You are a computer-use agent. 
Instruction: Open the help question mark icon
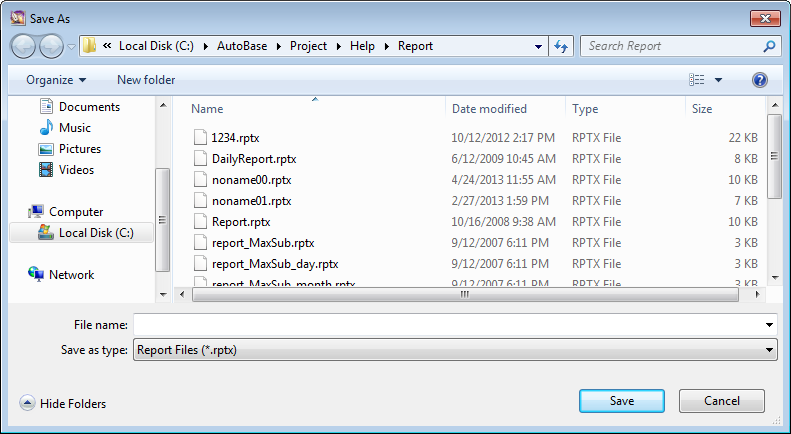click(x=759, y=80)
